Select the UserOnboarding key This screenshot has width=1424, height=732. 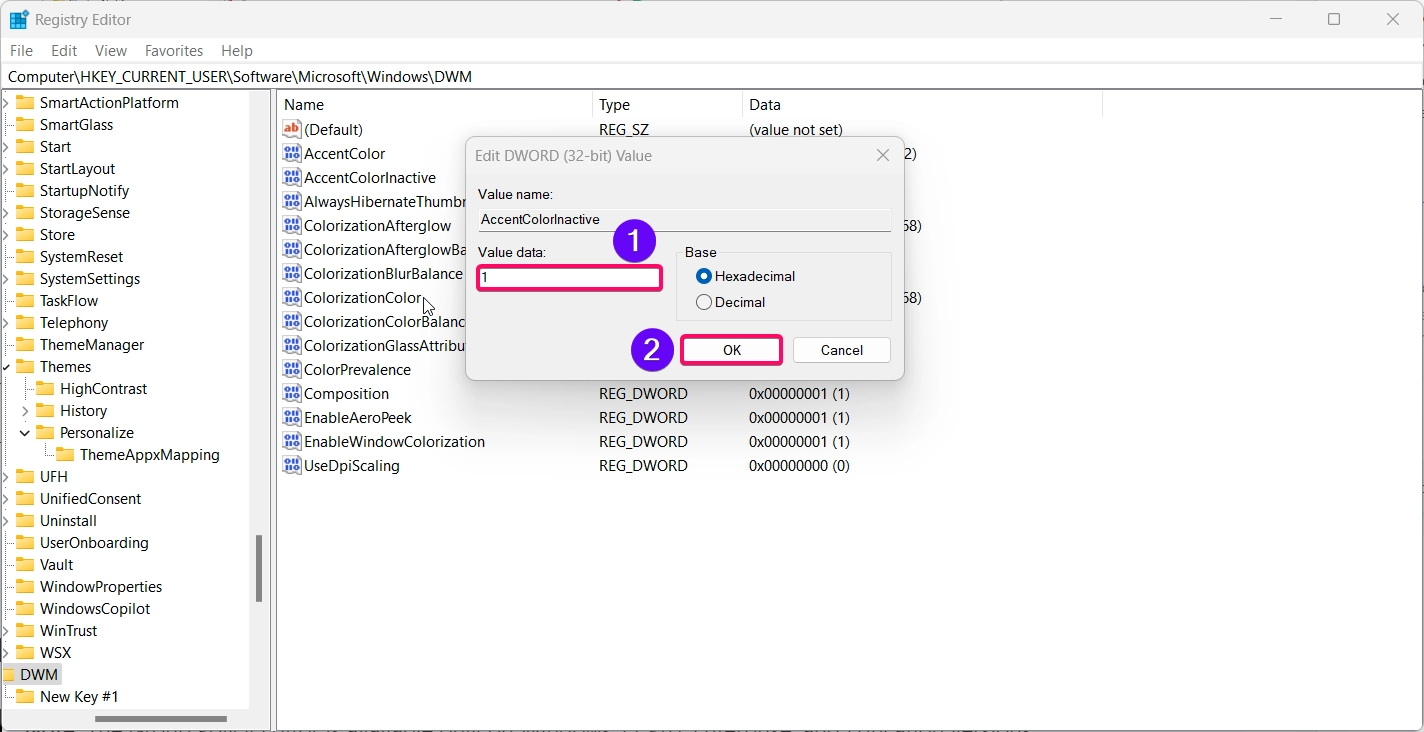pyautogui.click(x=94, y=542)
